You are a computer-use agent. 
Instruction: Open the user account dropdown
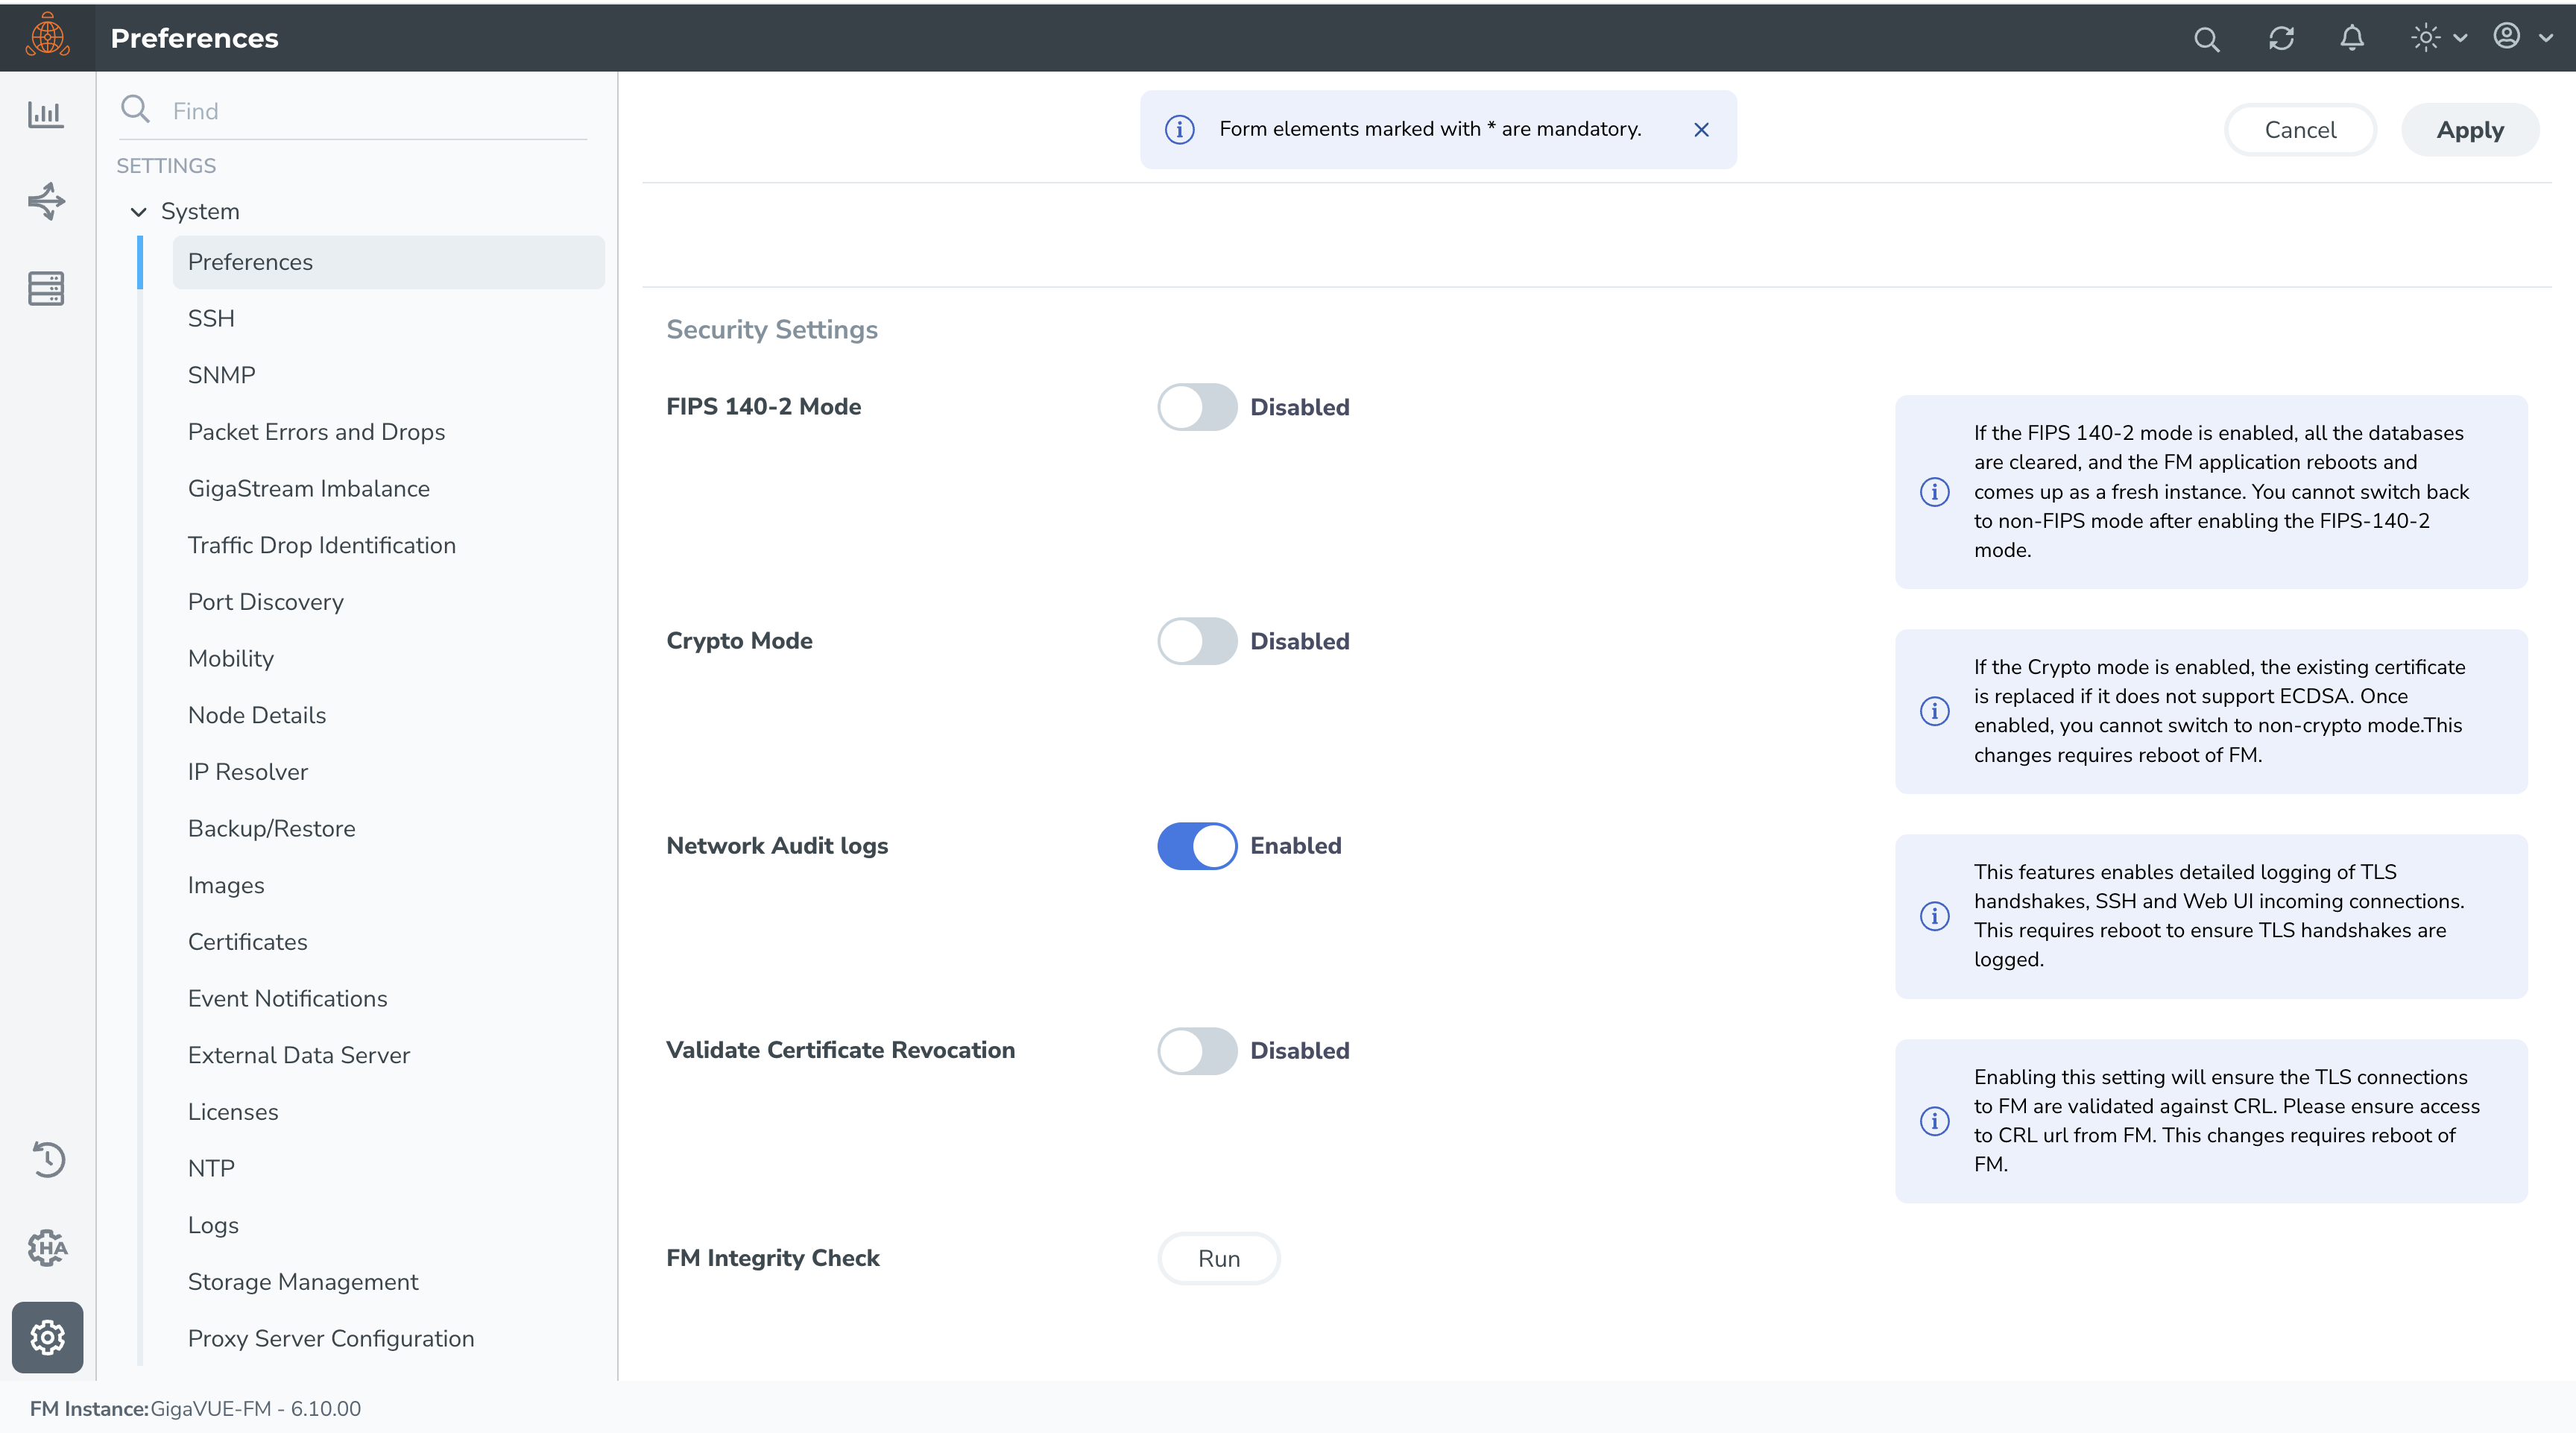[x=2521, y=39]
